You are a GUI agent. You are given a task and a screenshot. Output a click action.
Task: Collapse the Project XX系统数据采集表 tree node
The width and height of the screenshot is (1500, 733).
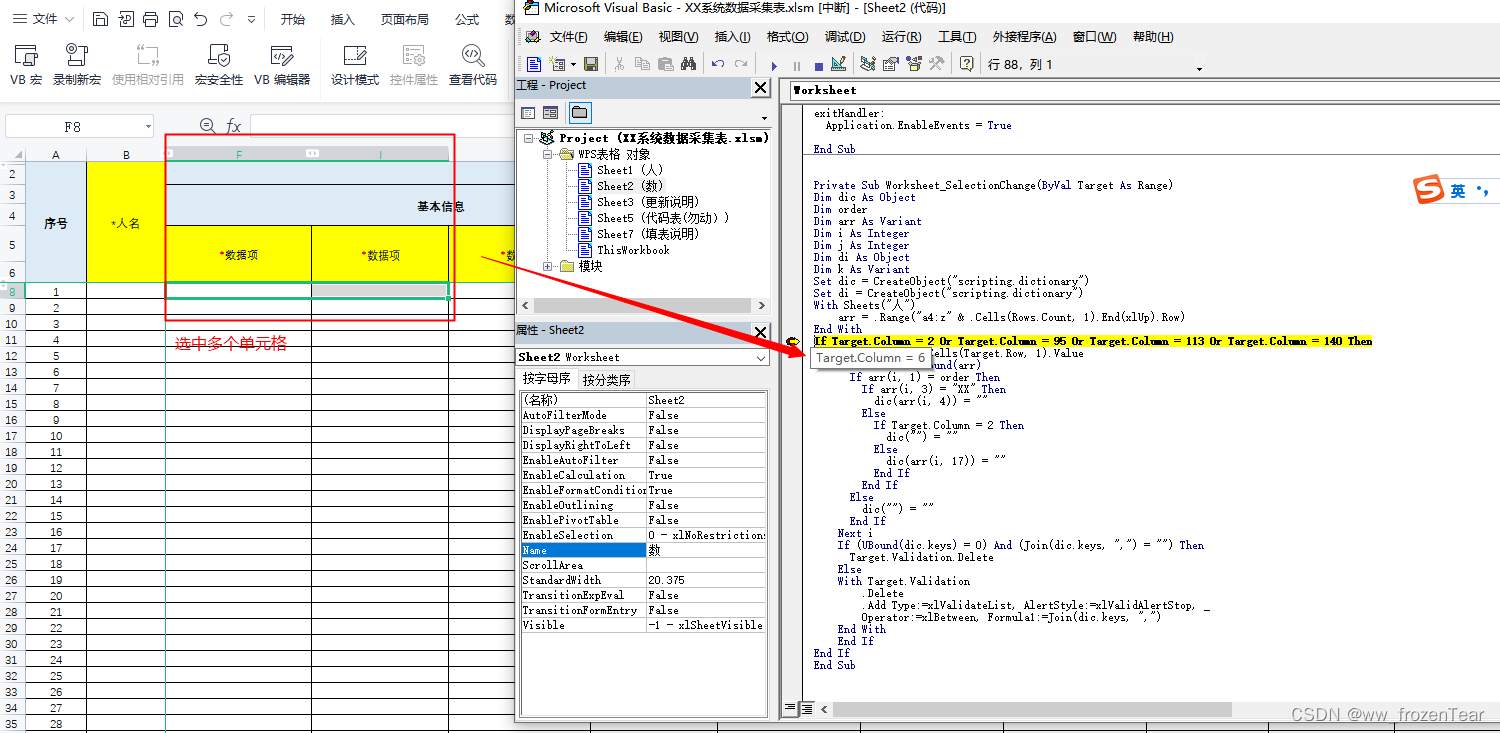click(528, 138)
